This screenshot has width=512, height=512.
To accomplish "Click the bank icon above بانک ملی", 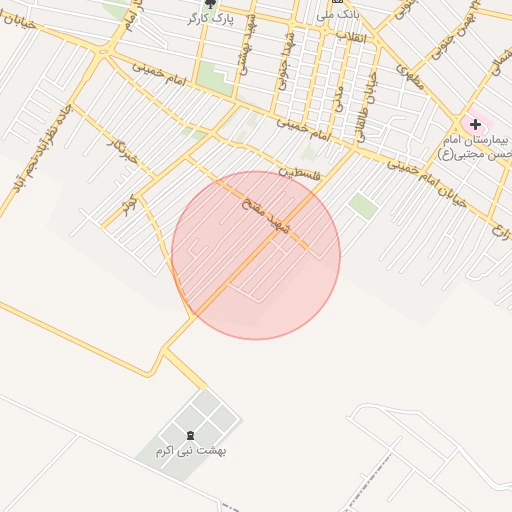I will 337,1.
